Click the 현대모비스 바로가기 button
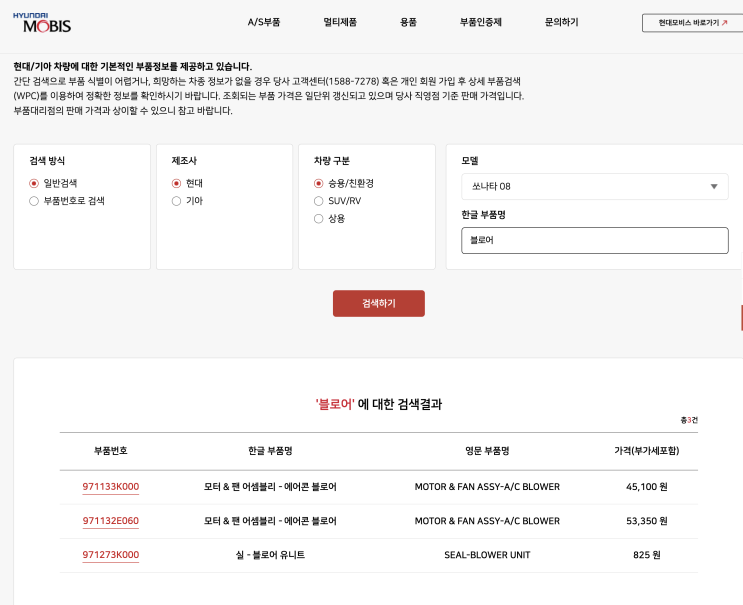The height and width of the screenshot is (605, 743). click(x=692, y=23)
